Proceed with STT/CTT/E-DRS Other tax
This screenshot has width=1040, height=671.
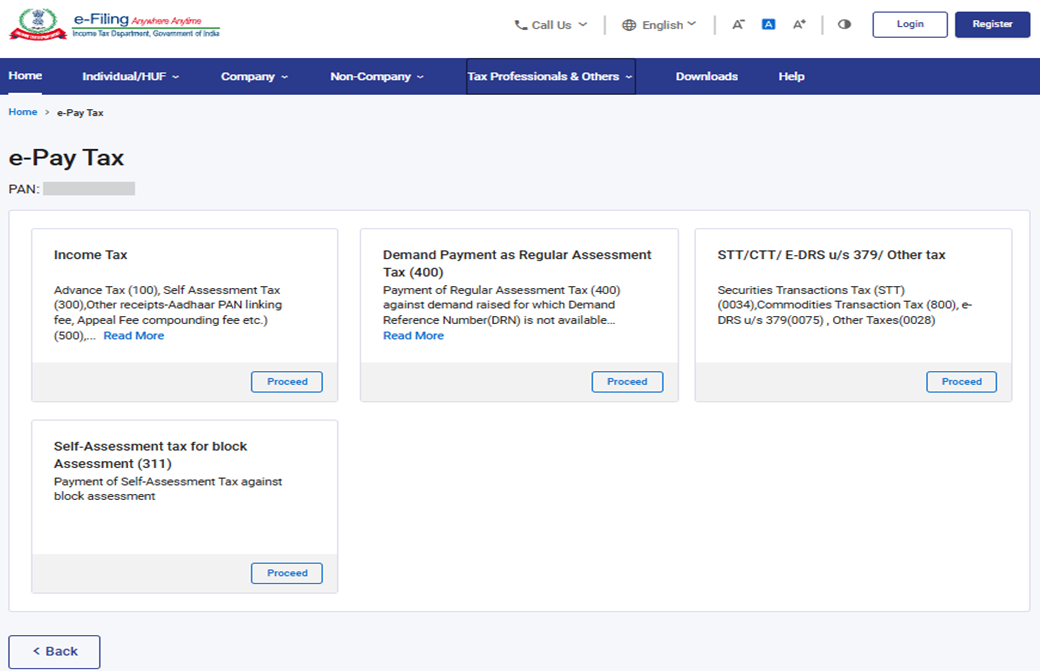pos(961,382)
